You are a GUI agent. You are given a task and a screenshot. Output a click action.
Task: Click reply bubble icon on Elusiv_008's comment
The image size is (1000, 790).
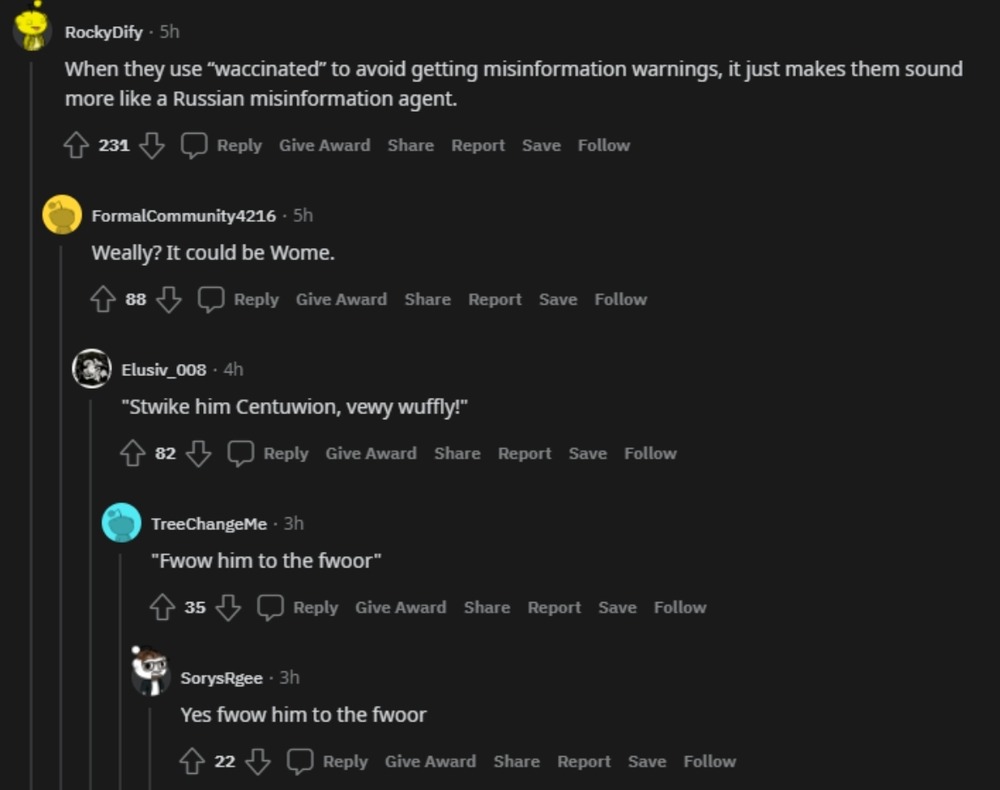coord(241,454)
